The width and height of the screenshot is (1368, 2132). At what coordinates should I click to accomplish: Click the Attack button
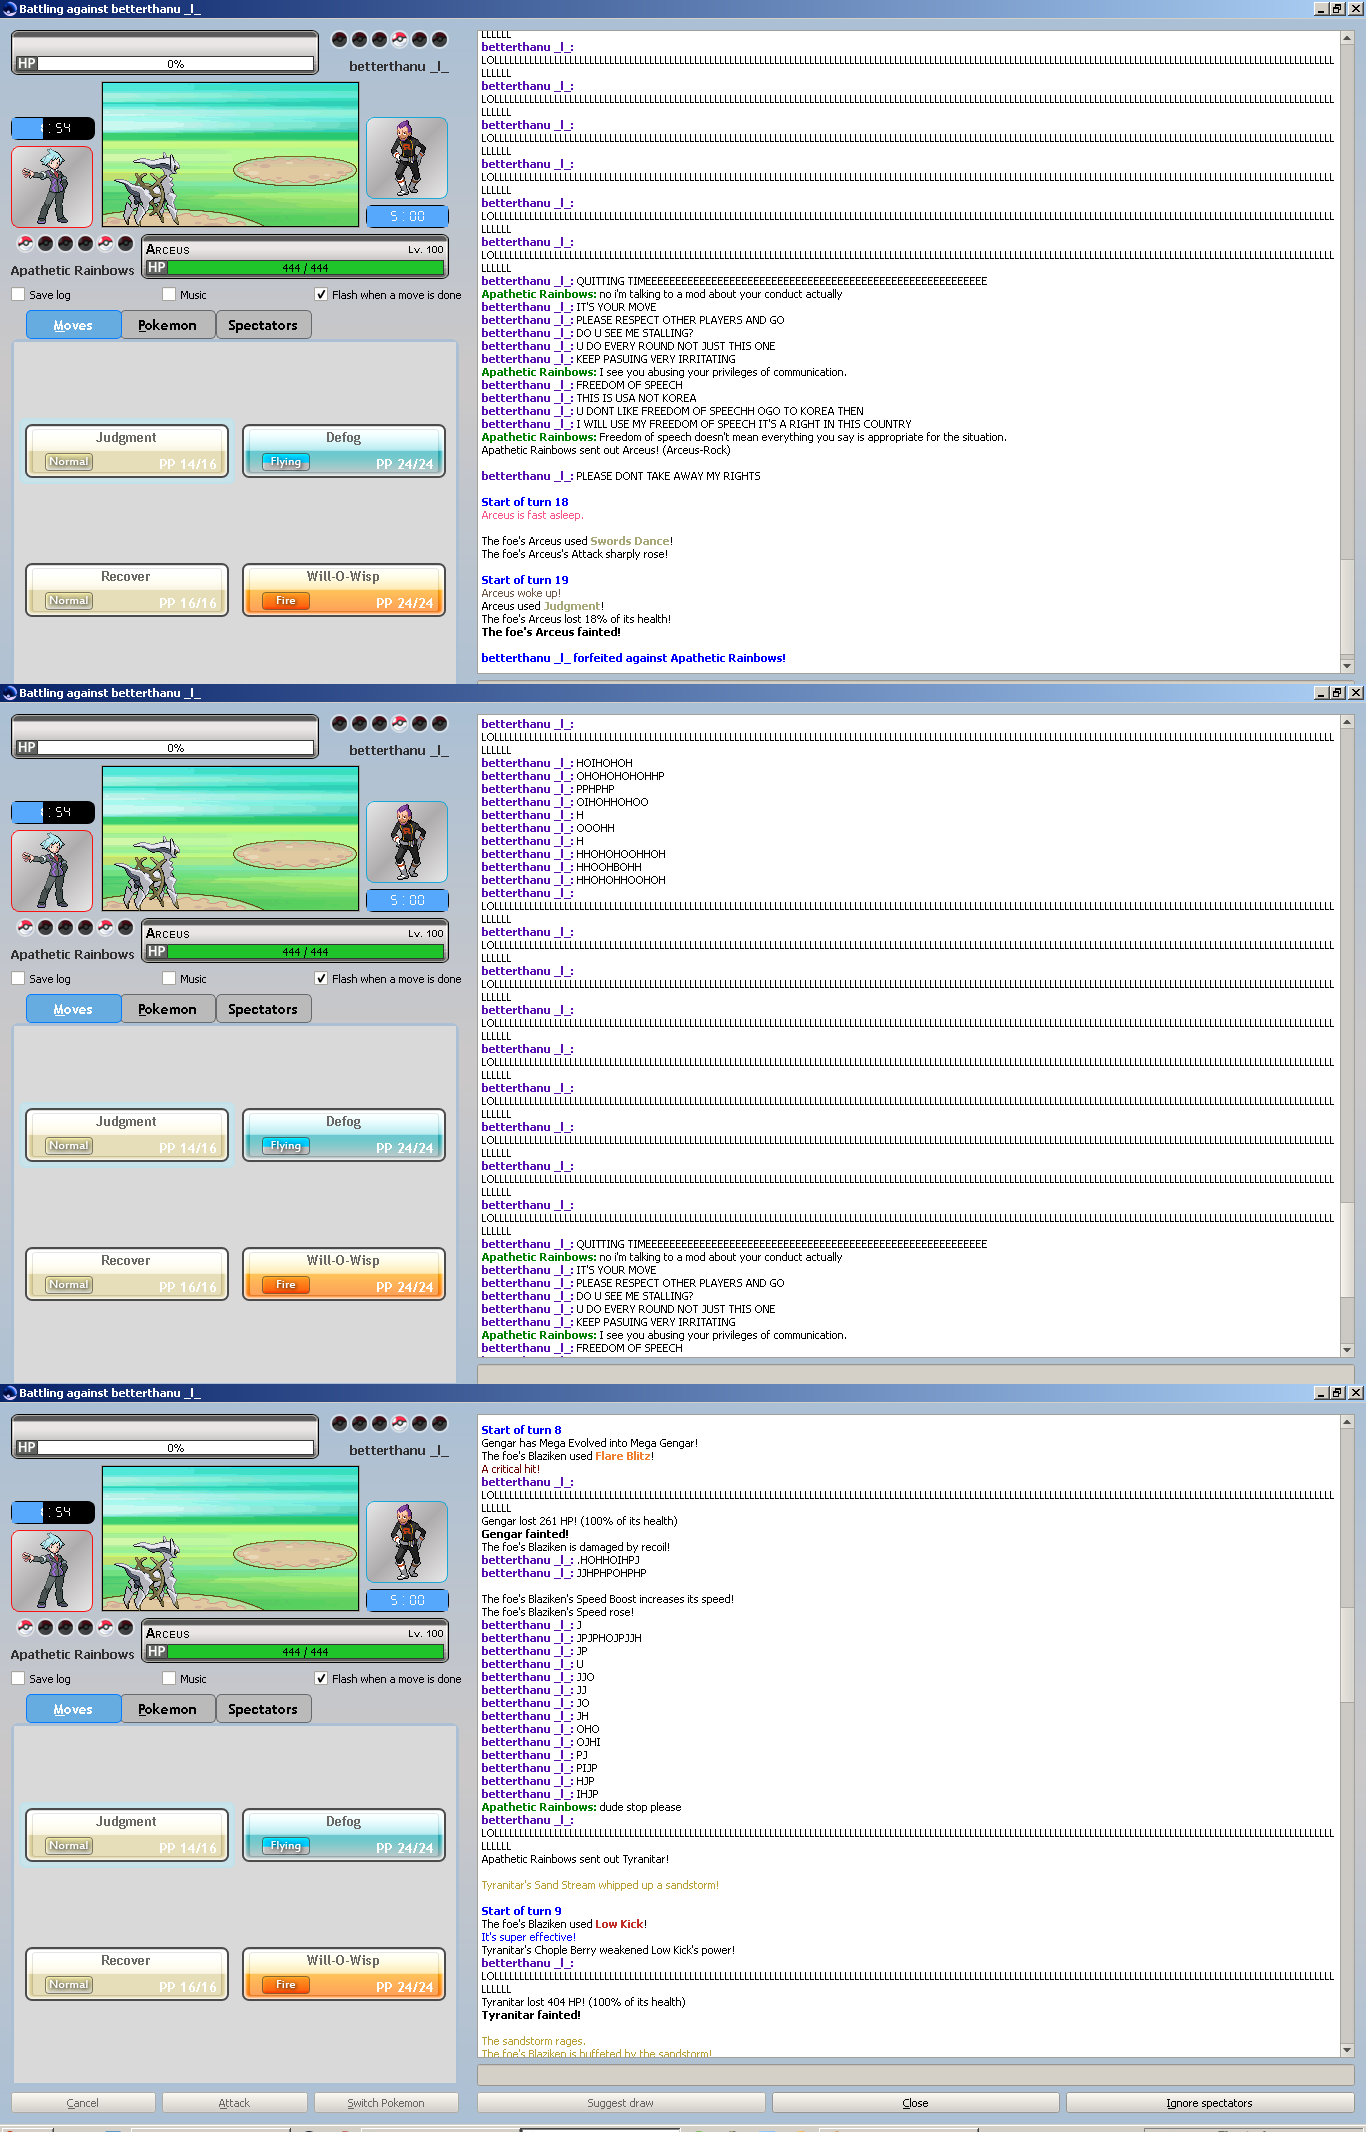point(234,2103)
